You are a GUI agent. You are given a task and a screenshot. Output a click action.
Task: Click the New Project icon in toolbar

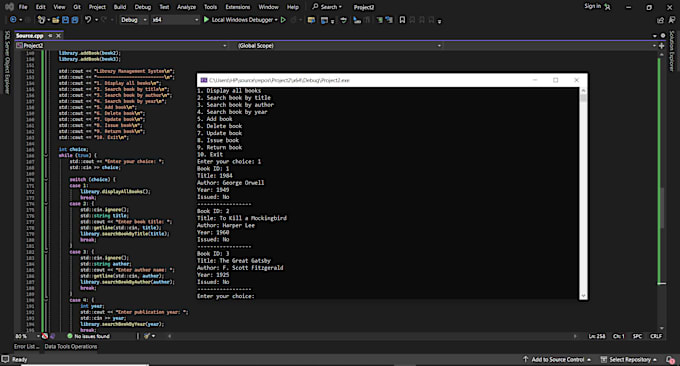coord(41,20)
